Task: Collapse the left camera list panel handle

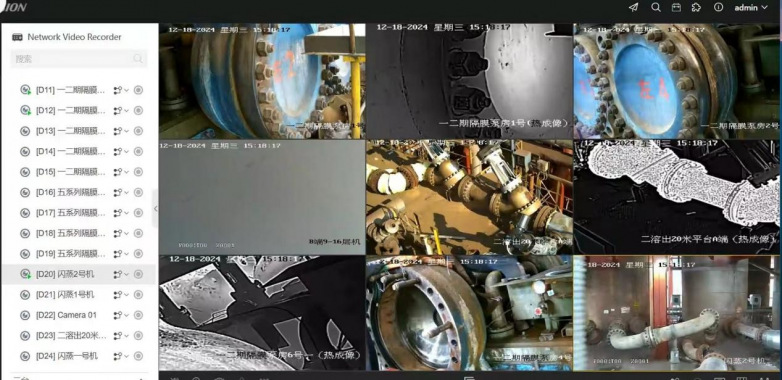Action: pos(155,208)
